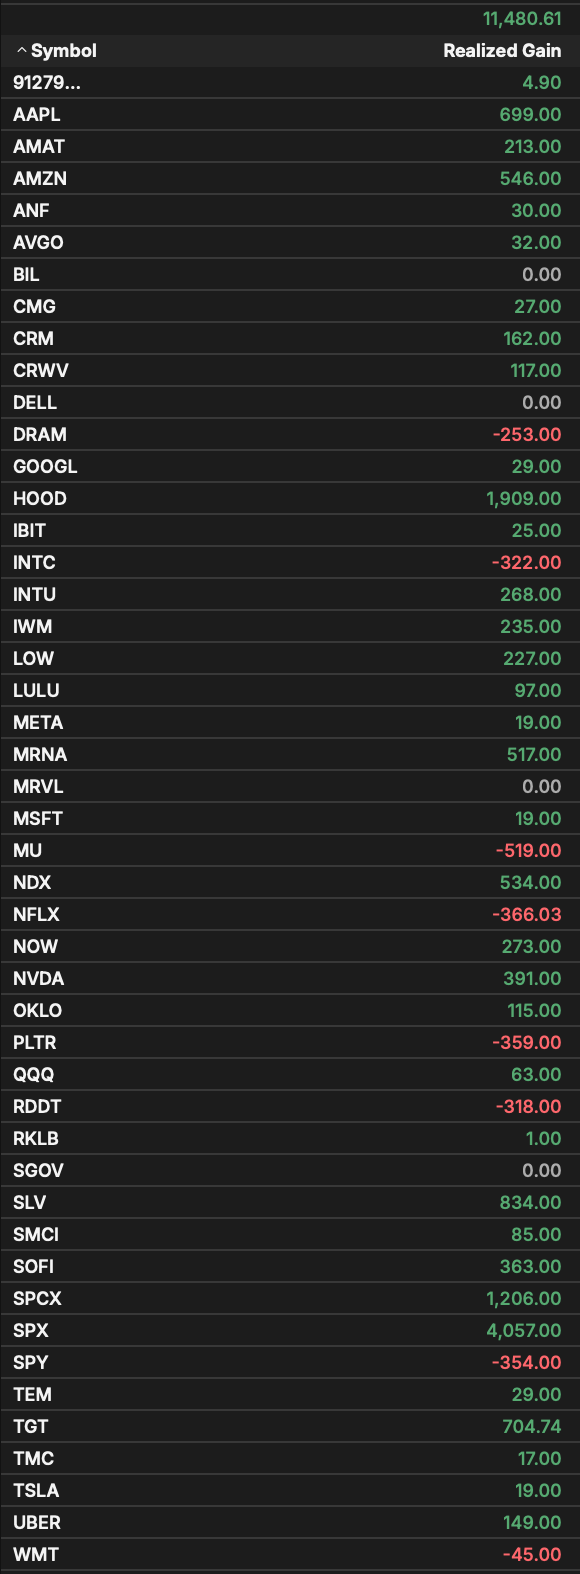Click the total realized gain 11,480.61

point(522,19)
